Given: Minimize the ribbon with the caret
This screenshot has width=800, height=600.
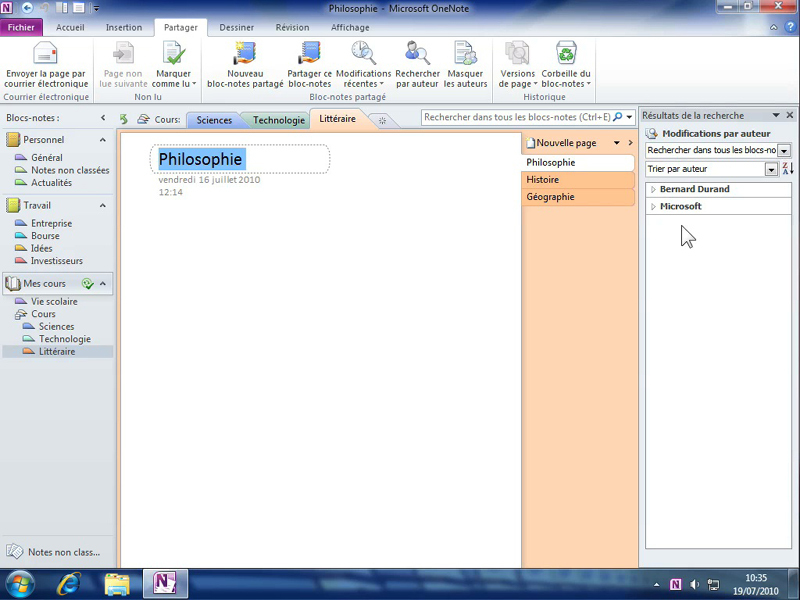Looking at the screenshot, I should 774,28.
